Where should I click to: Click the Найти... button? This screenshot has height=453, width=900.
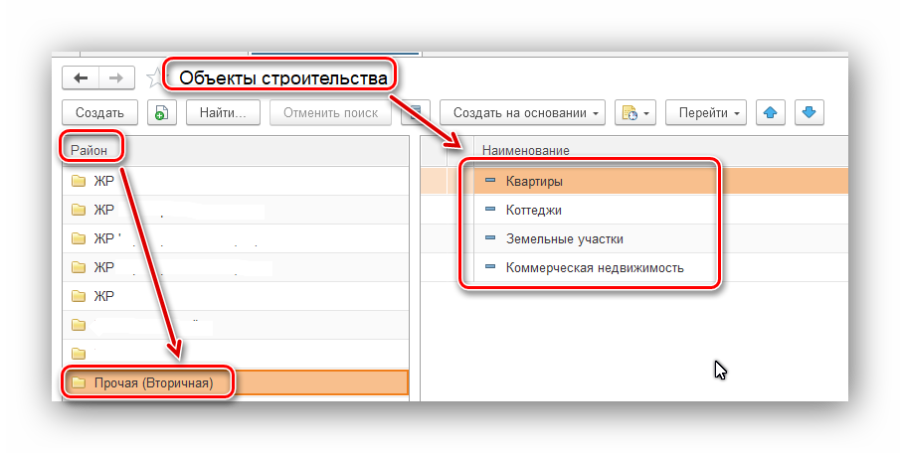(x=223, y=113)
